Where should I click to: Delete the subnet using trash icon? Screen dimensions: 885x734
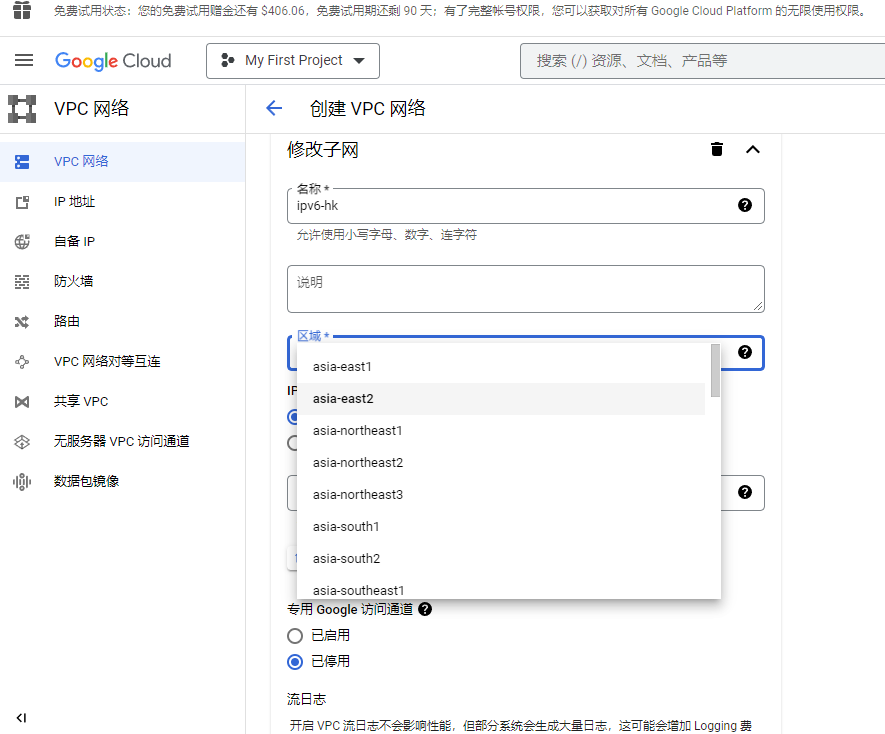716,150
